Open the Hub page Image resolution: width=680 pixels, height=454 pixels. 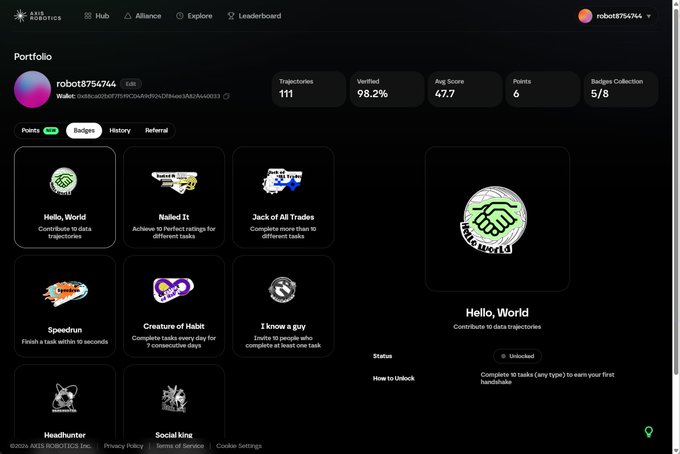pos(96,16)
